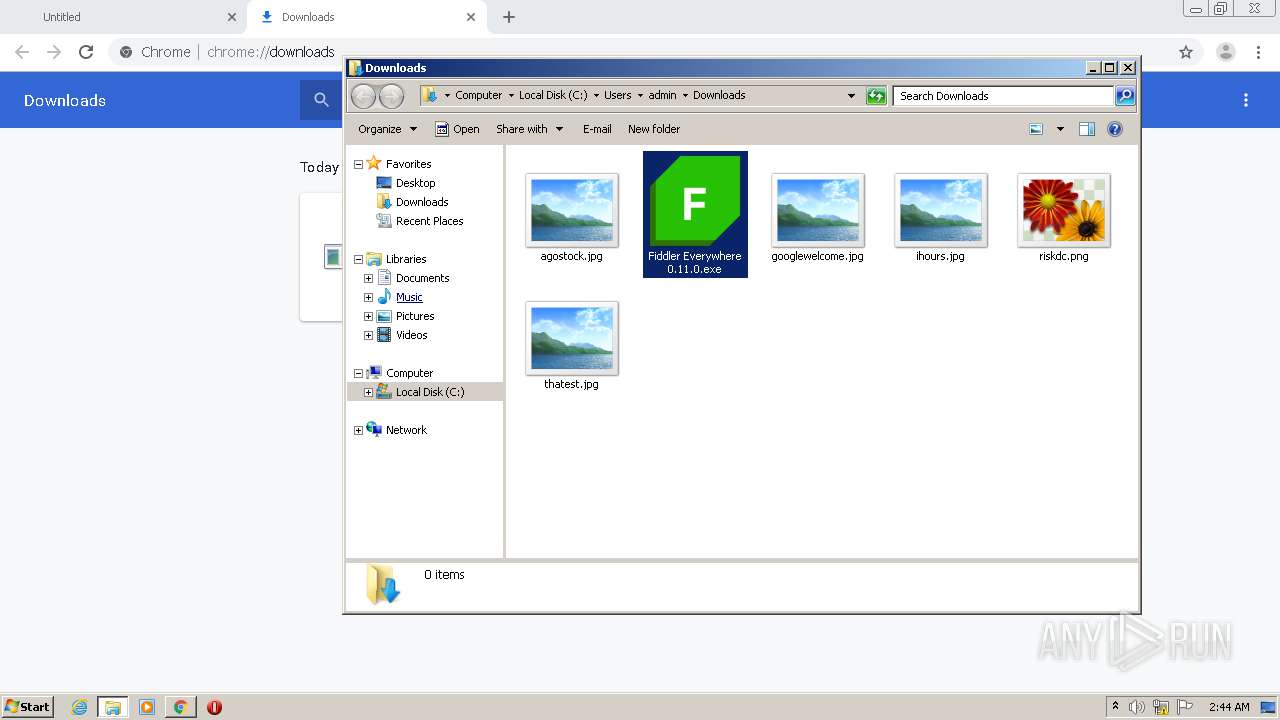The width and height of the screenshot is (1280, 720).
Task: Expand the Music library node
Action: tap(368, 297)
